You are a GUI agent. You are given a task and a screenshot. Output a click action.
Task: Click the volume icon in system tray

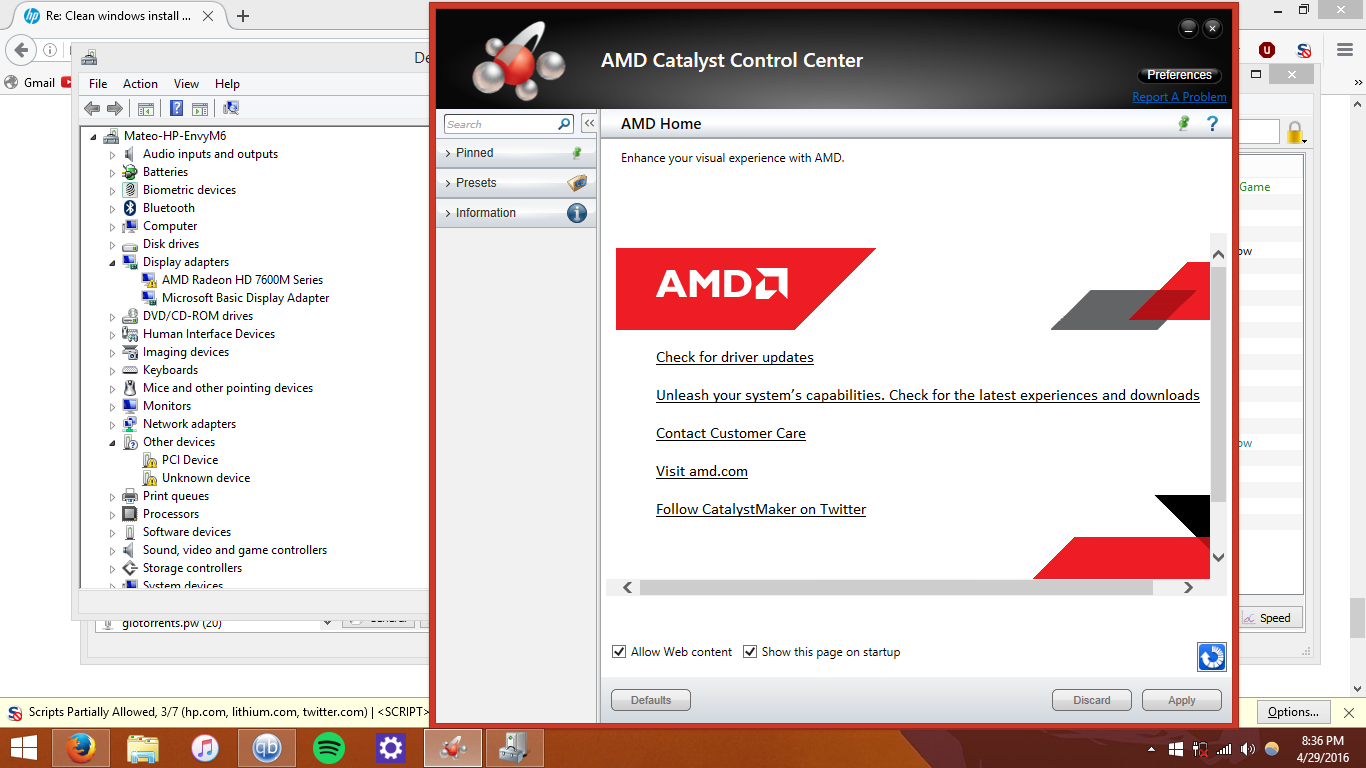[1247, 748]
